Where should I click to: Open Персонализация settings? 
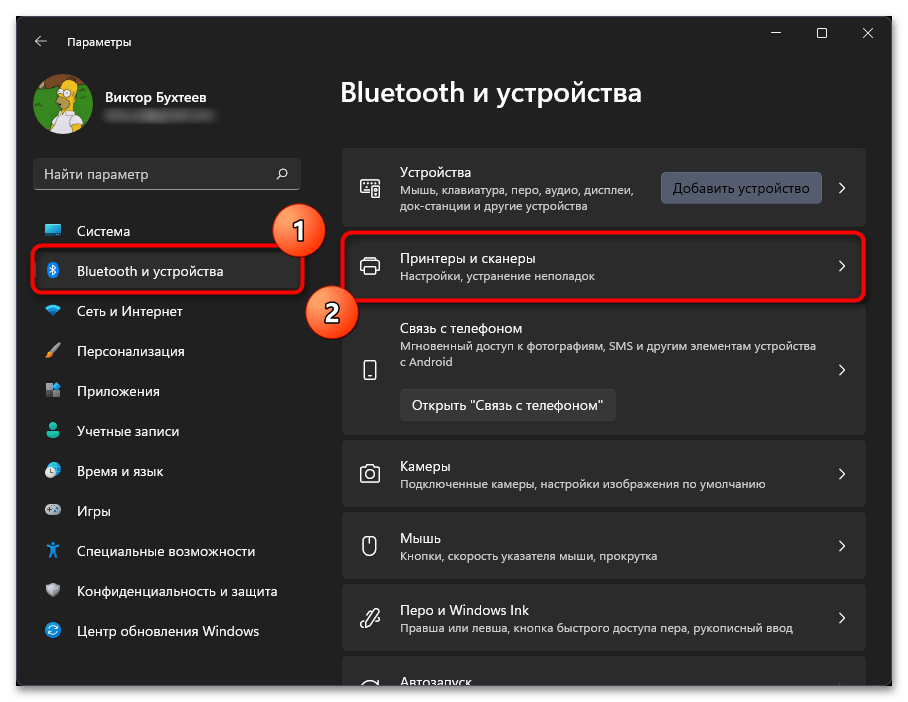[x=167, y=350]
